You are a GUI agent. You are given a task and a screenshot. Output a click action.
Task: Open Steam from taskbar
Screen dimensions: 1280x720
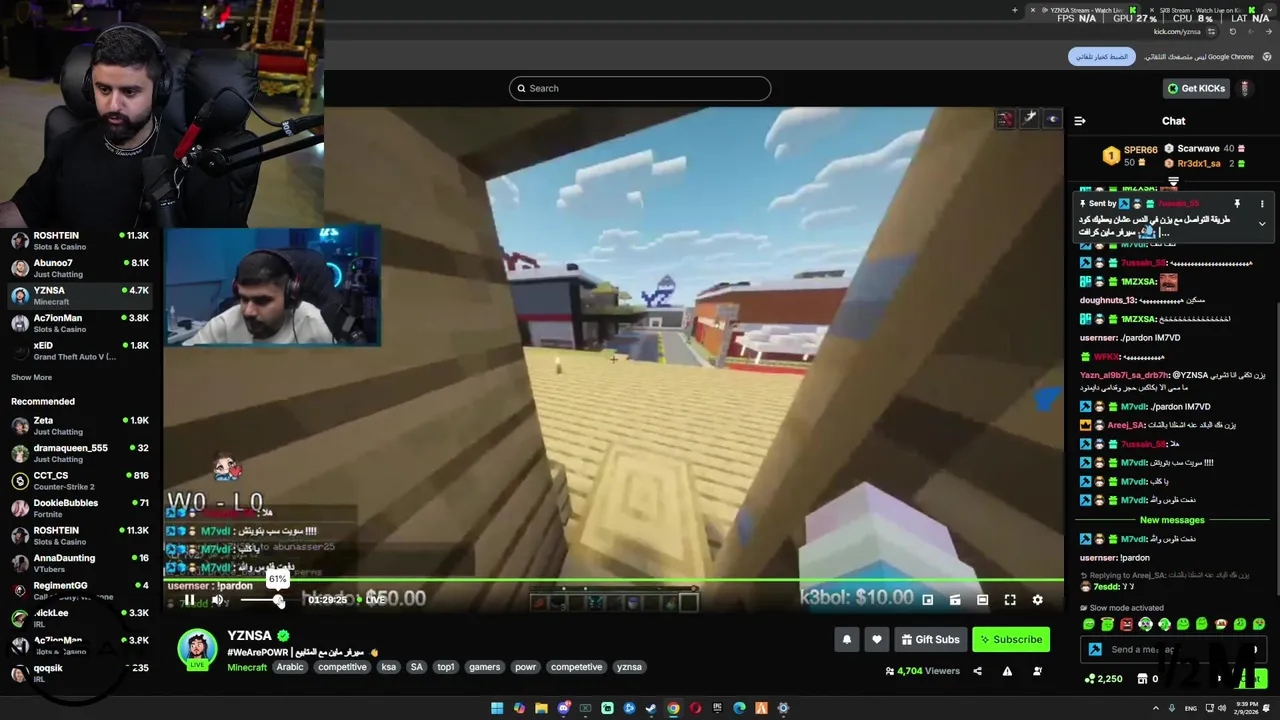pos(651,708)
